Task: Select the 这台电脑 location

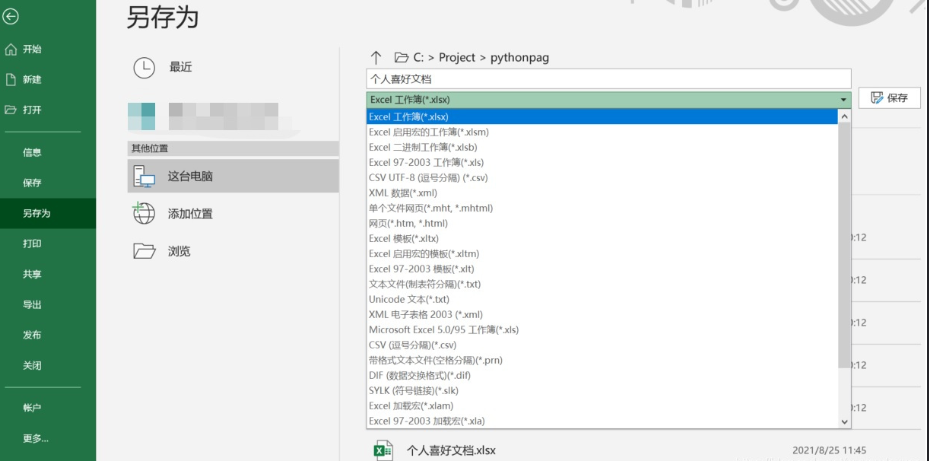Action: coord(233,176)
